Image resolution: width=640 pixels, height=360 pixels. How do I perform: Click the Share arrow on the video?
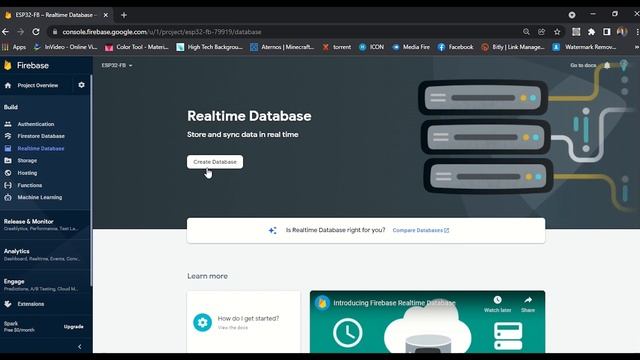click(528, 304)
